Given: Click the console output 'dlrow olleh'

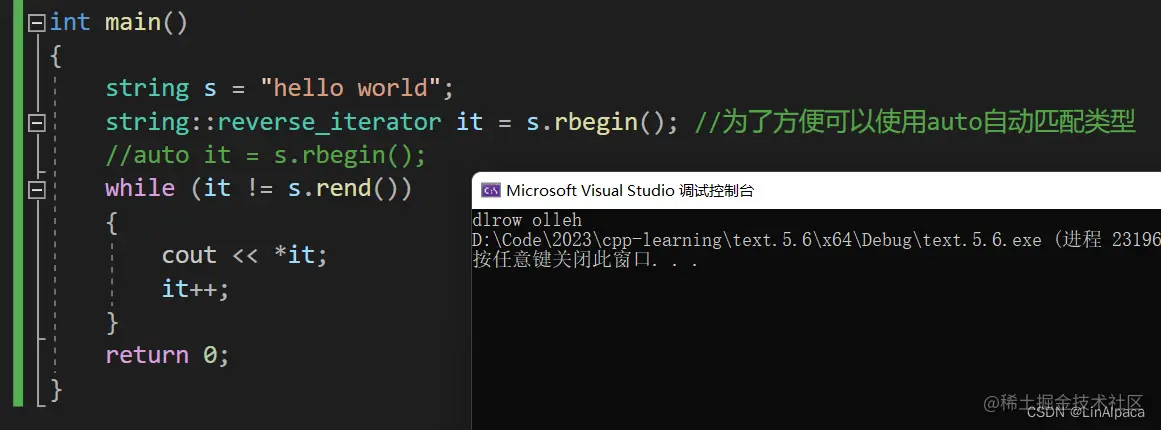Looking at the screenshot, I should (x=526, y=221).
